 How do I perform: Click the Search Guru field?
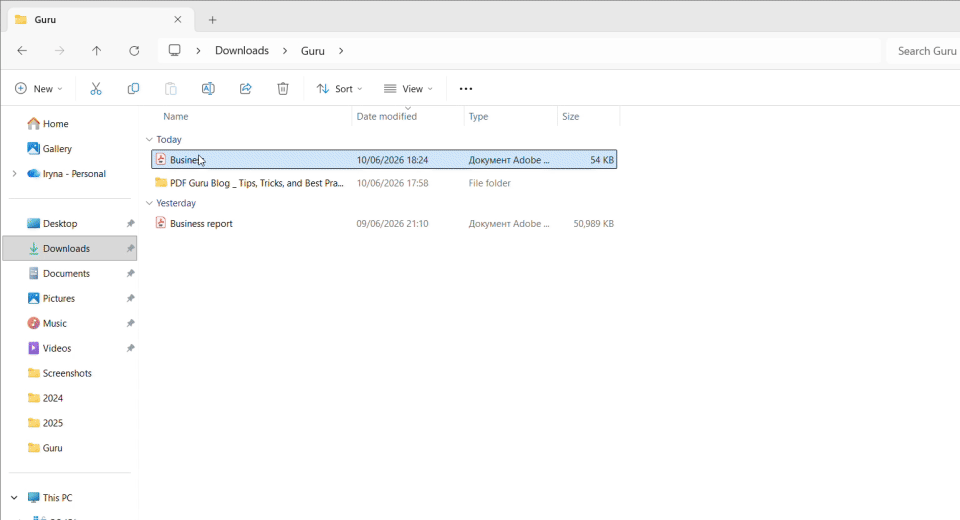click(x=923, y=51)
